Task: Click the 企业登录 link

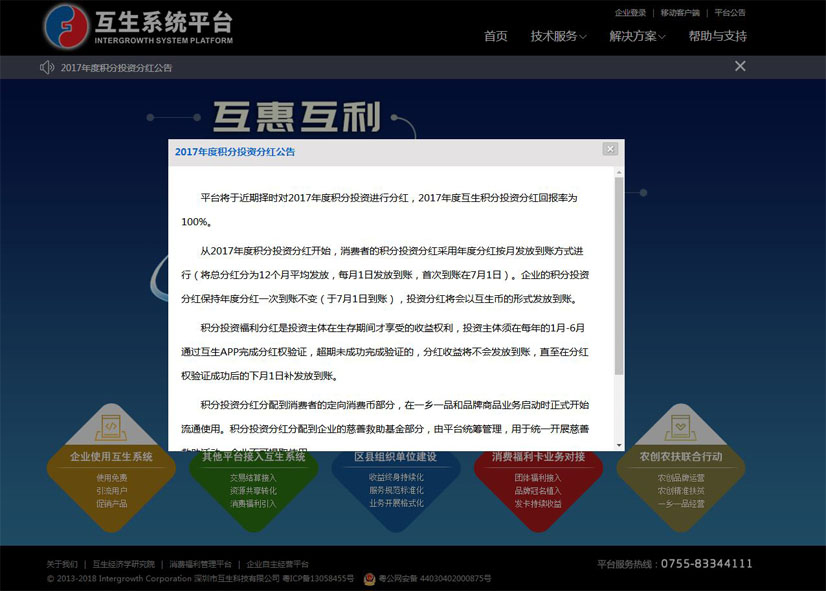Action: coord(630,13)
